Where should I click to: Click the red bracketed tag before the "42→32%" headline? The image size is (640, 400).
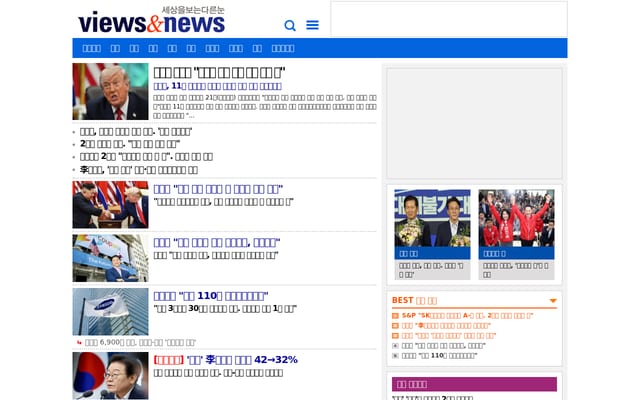pos(169,360)
